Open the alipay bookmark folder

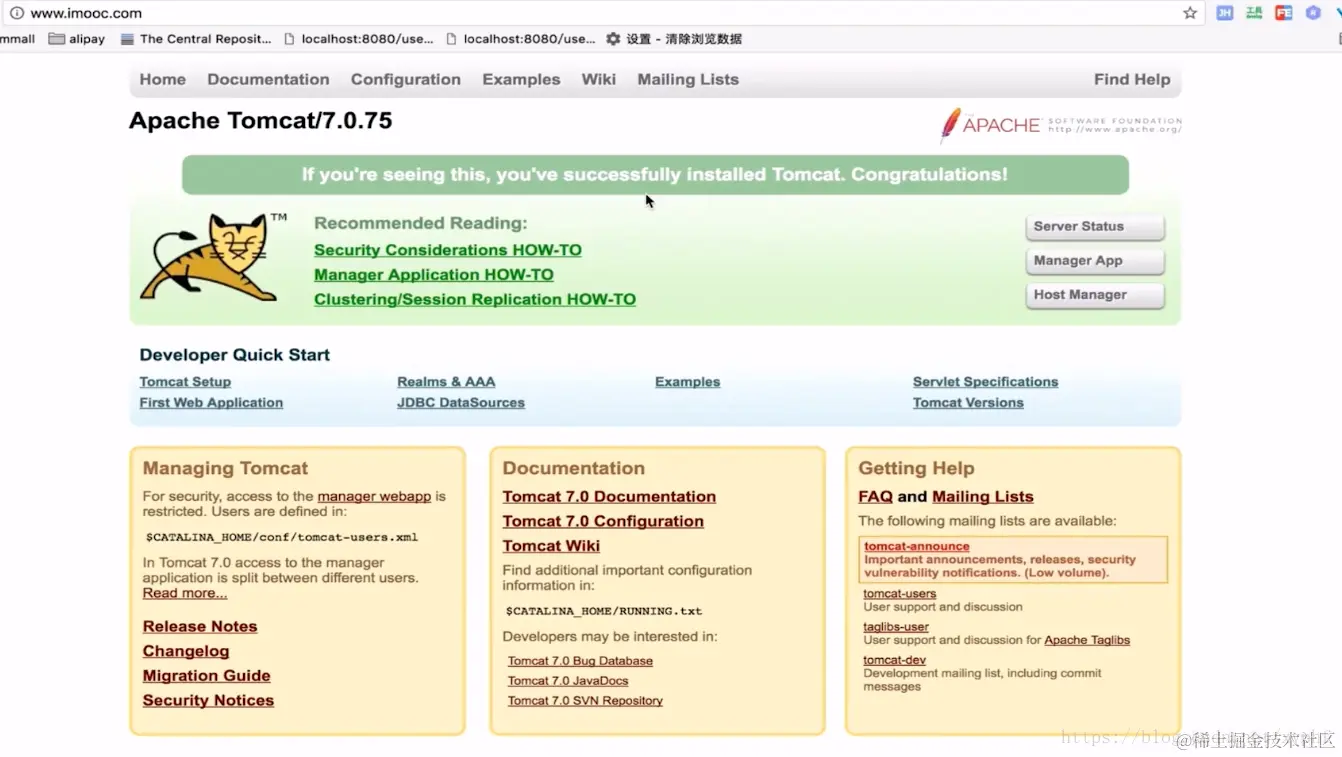coord(77,39)
